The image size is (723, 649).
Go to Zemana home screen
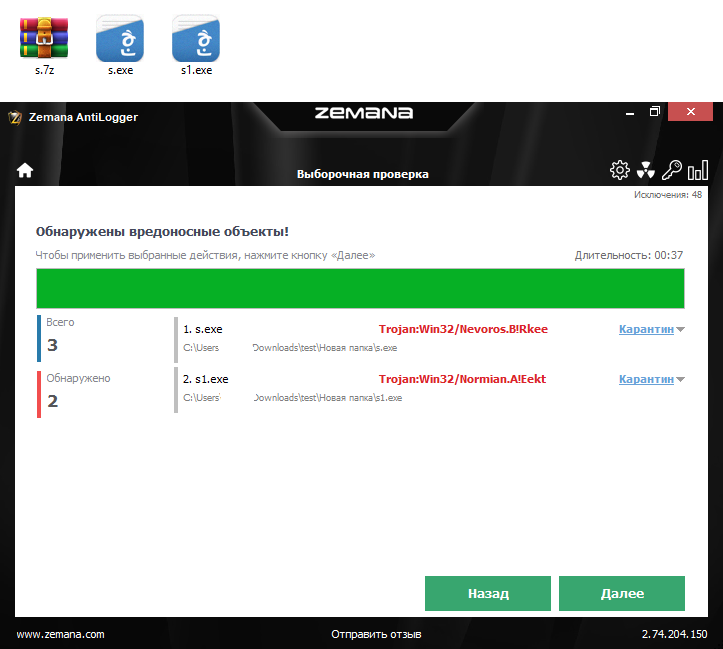click(x=25, y=171)
